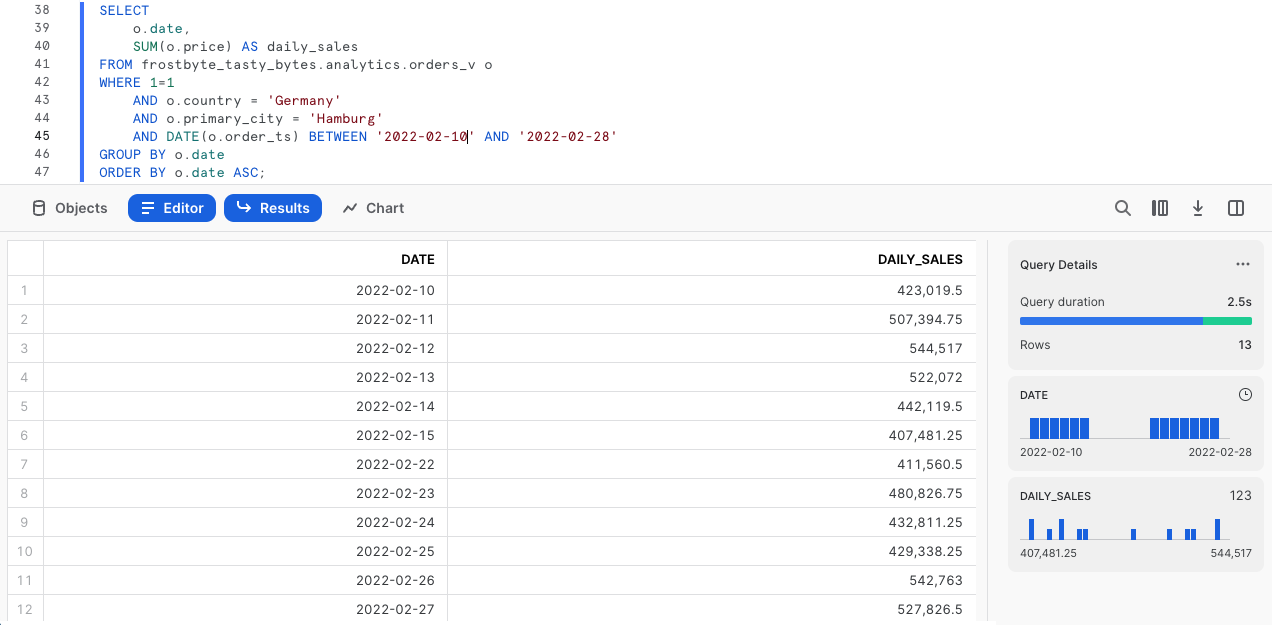Open the column selector icon

[x=1160, y=208]
